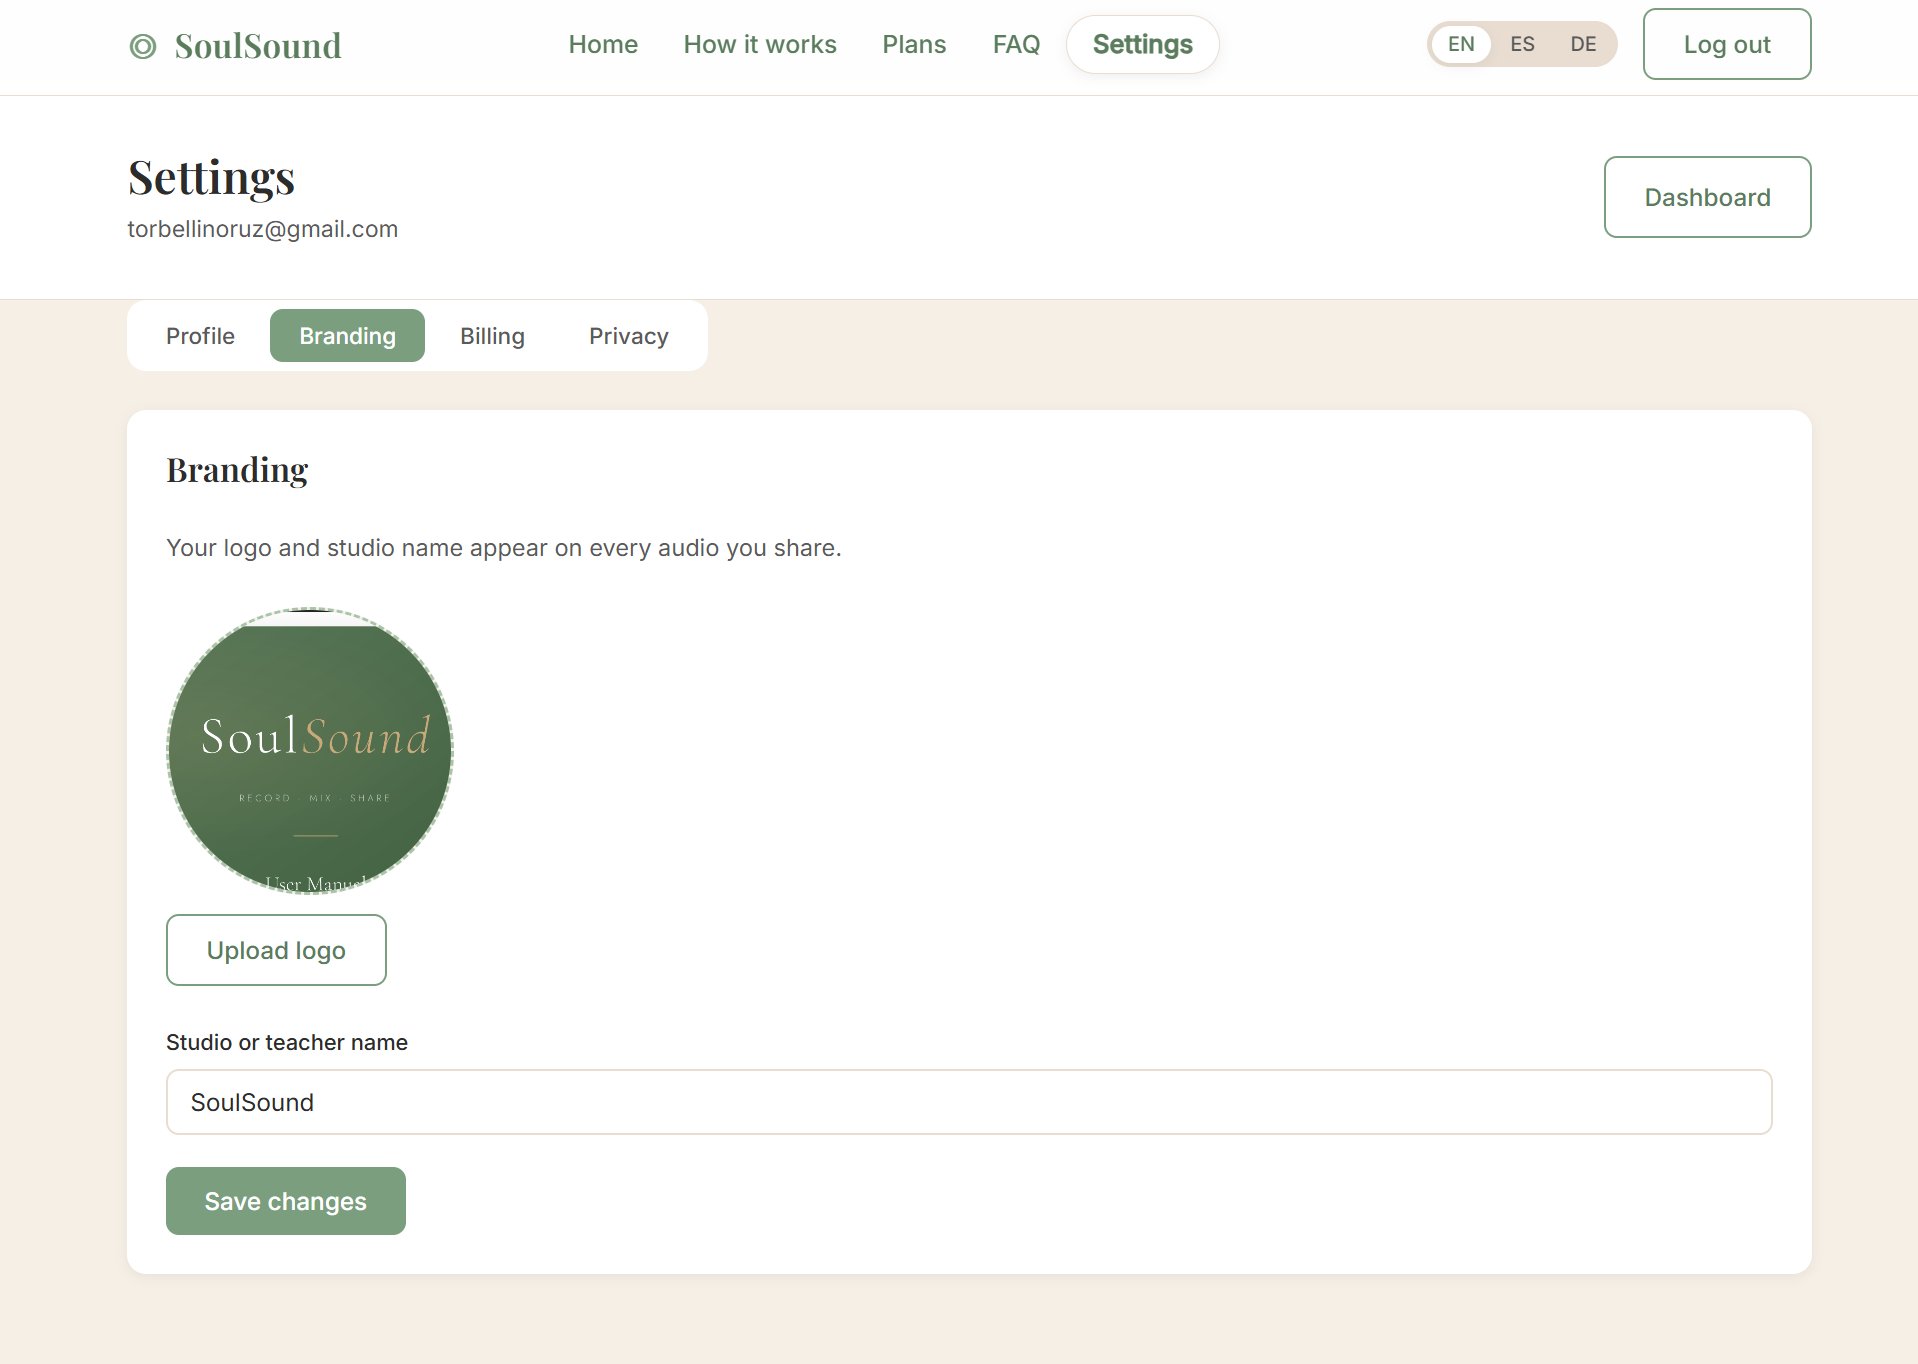Click the SoulSound logo icon in header
1918x1364 pixels.
143,46
